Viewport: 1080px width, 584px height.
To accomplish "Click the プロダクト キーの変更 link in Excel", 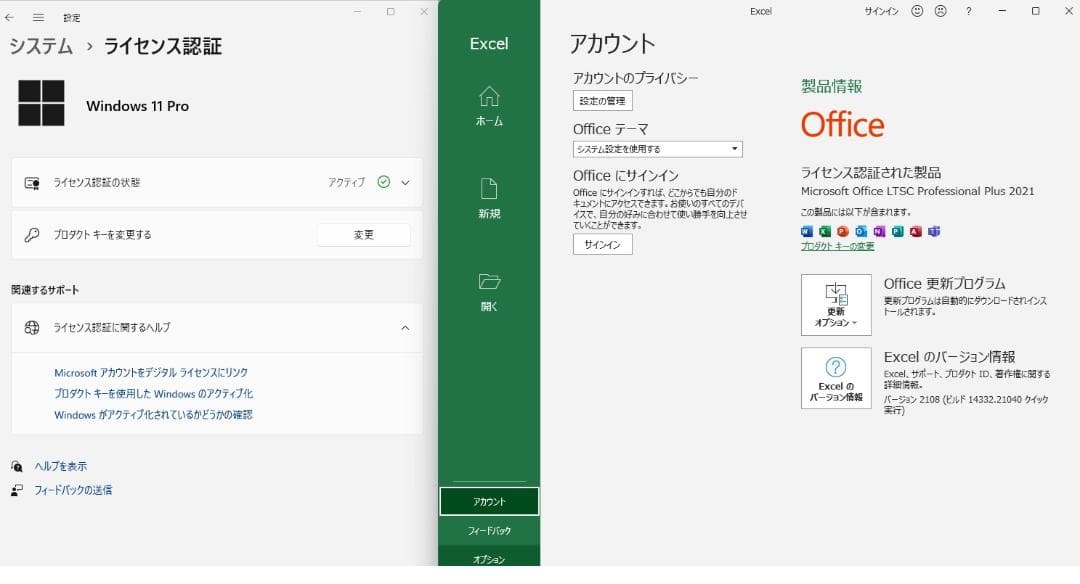I will (838, 246).
